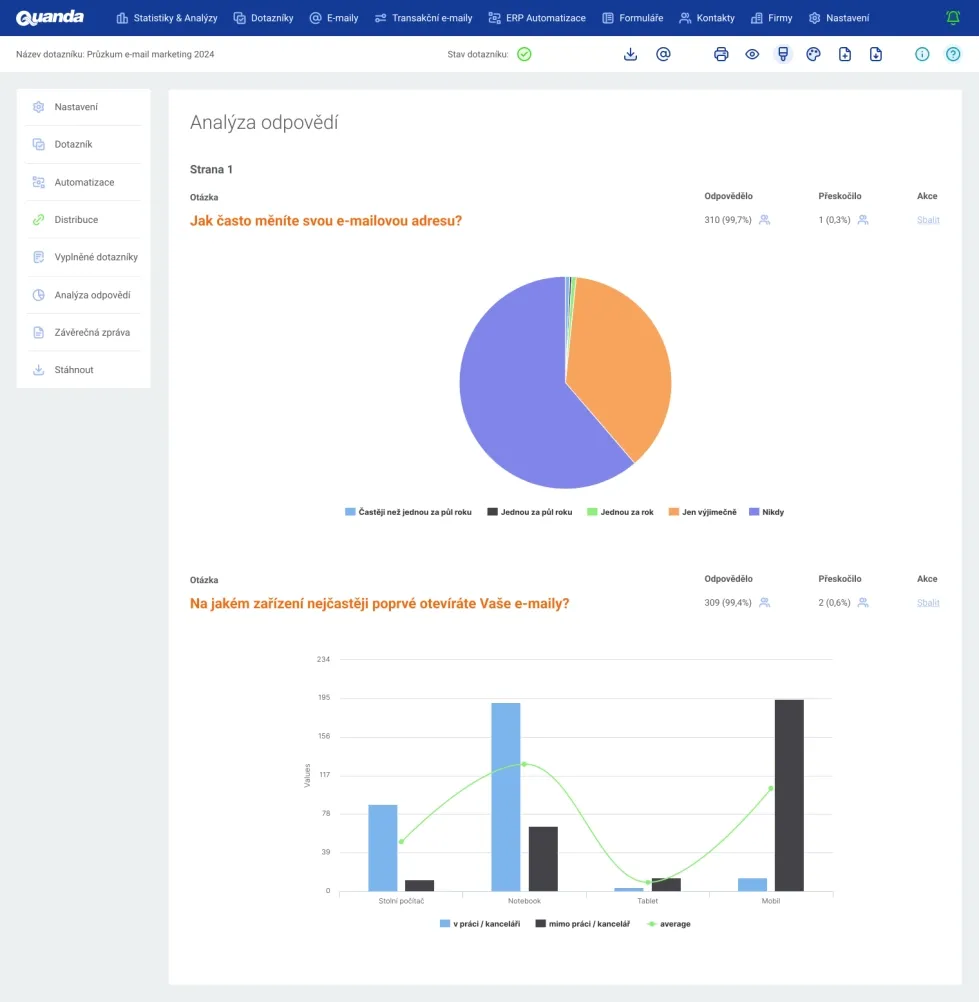Screen dimensions: 980x1002
Task: Open the notification bell icon
Action: 952,18
